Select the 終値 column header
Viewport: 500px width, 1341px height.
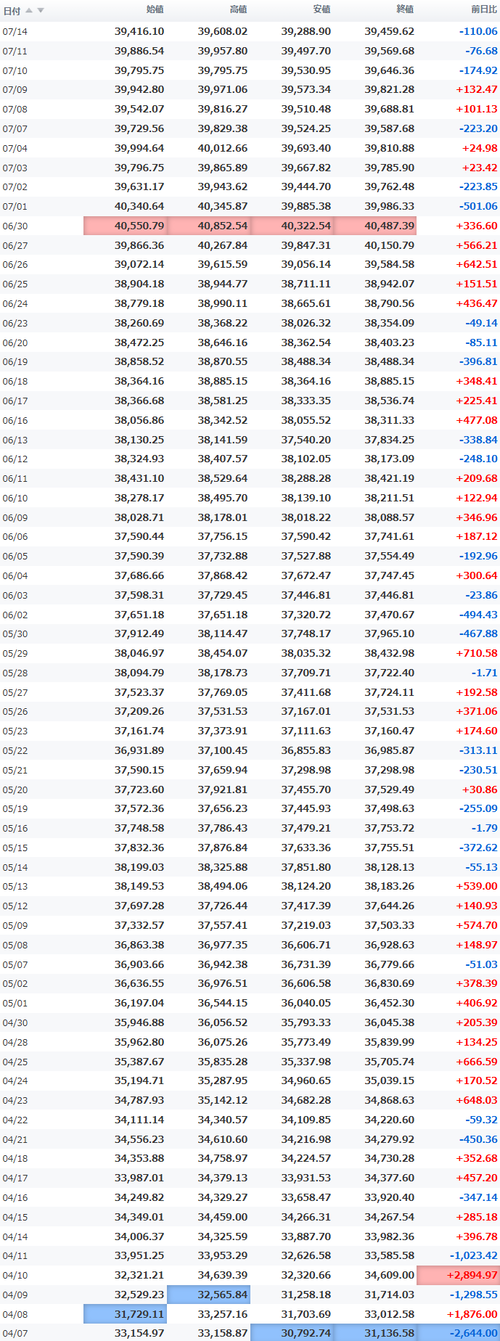point(404,10)
